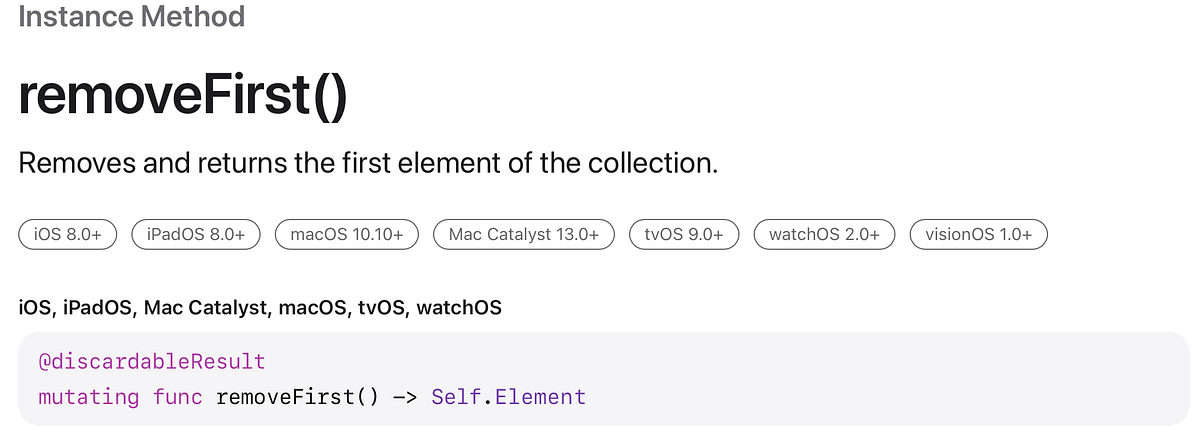The image size is (1200, 447).
Task: Click the iOS 8.0+ availability badge
Action: coord(68,235)
